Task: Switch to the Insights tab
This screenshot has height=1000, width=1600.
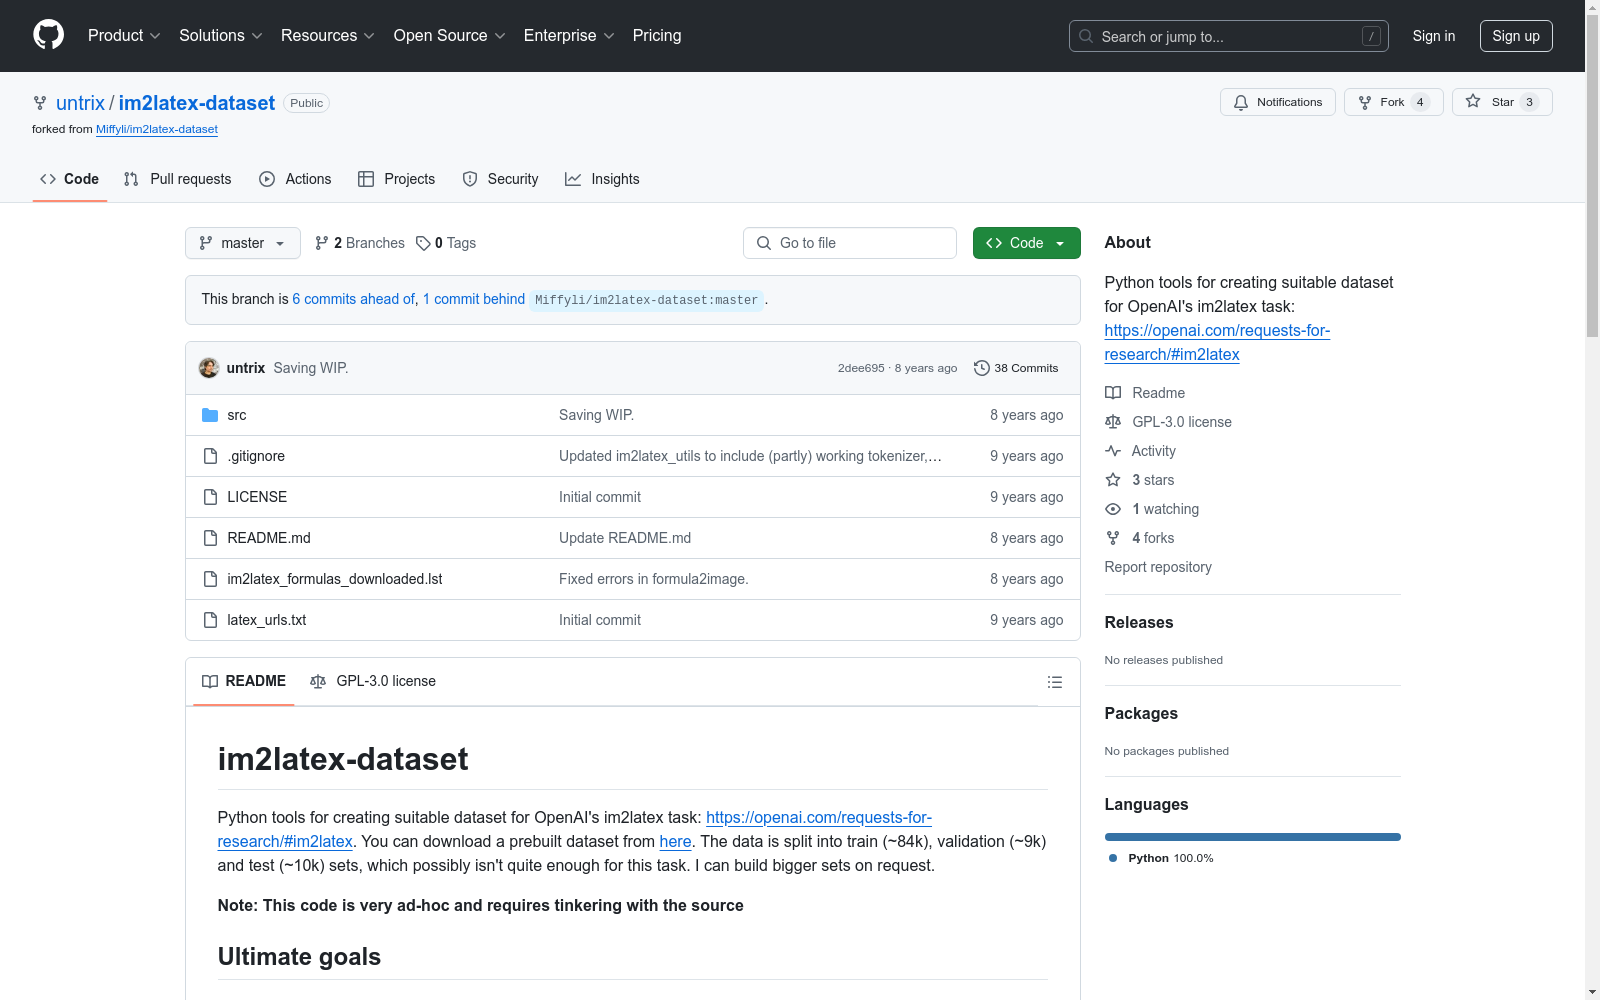Action: [x=602, y=179]
